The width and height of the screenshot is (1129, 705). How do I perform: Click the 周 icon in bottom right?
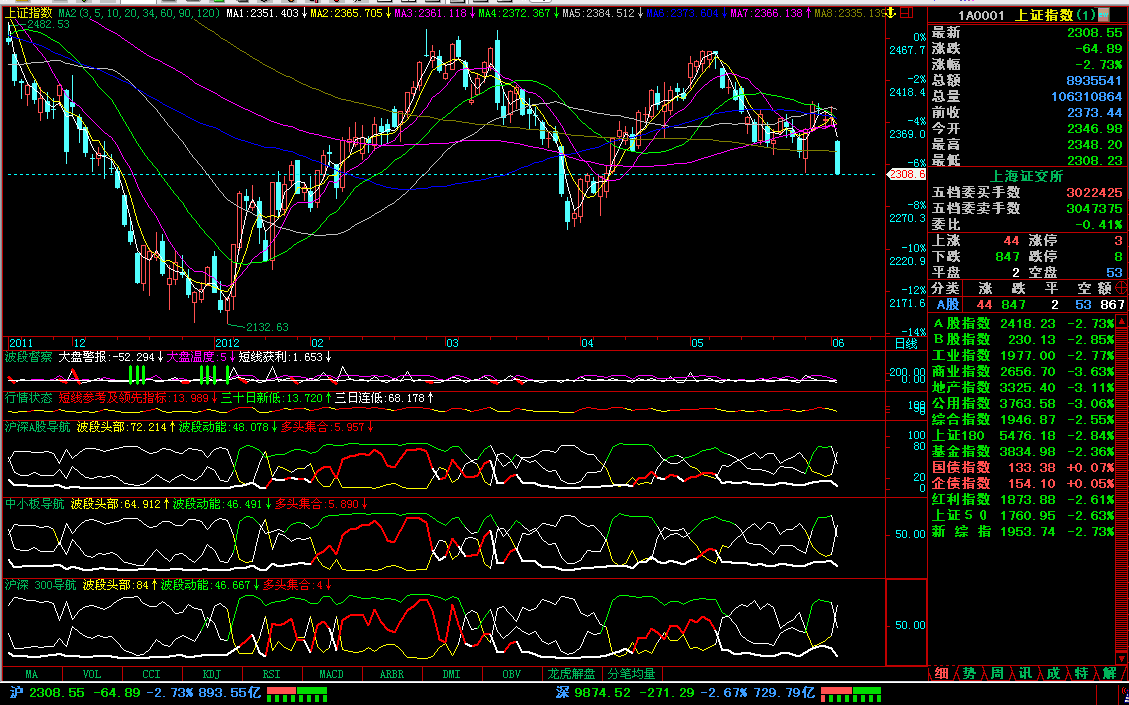point(997,673)
